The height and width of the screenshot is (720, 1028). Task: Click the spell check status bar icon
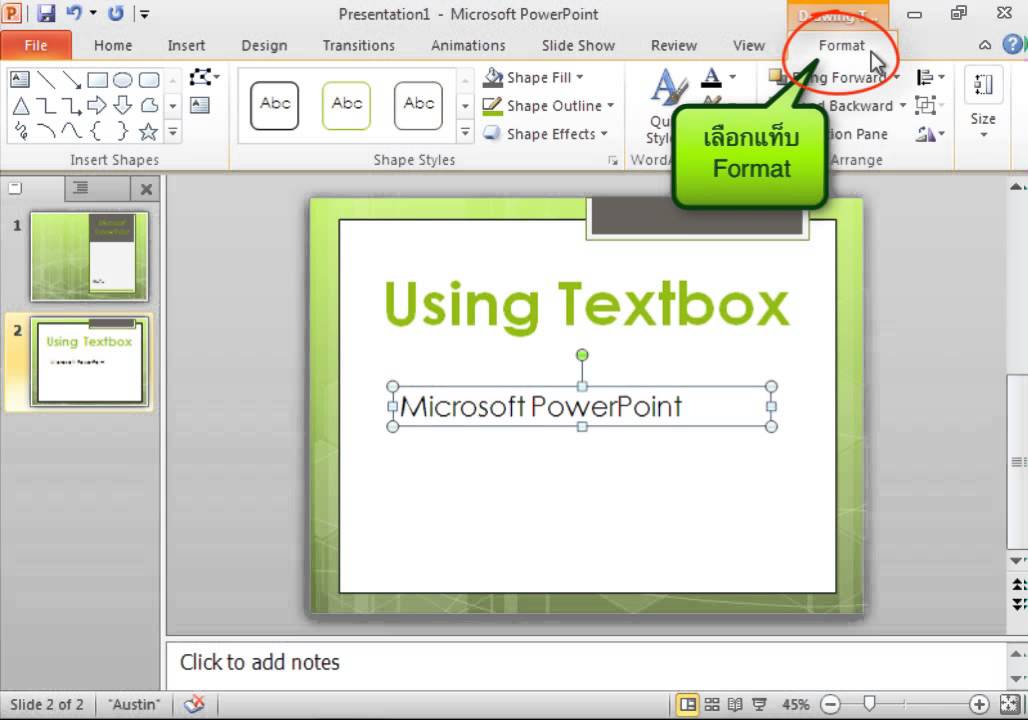[194, 704]
